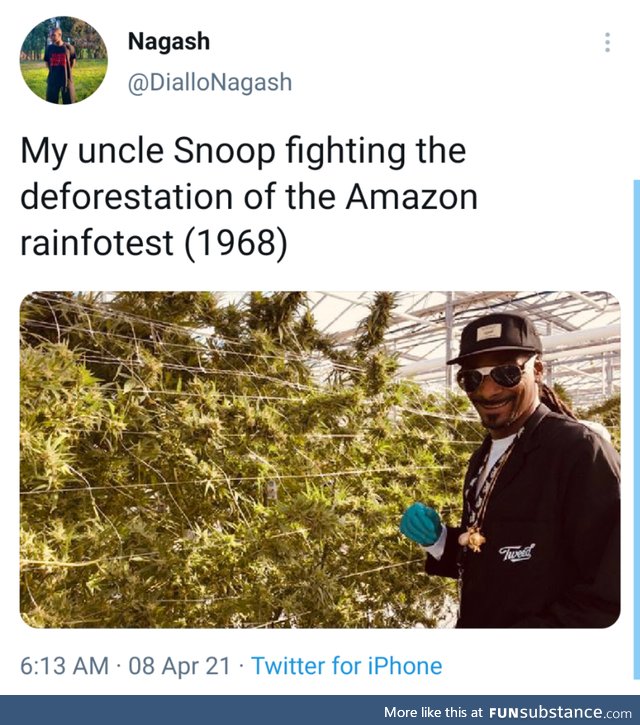Click the vertical blue scrollbar on right edge
This screenshot has width=640, height=725.
[637, 430]
